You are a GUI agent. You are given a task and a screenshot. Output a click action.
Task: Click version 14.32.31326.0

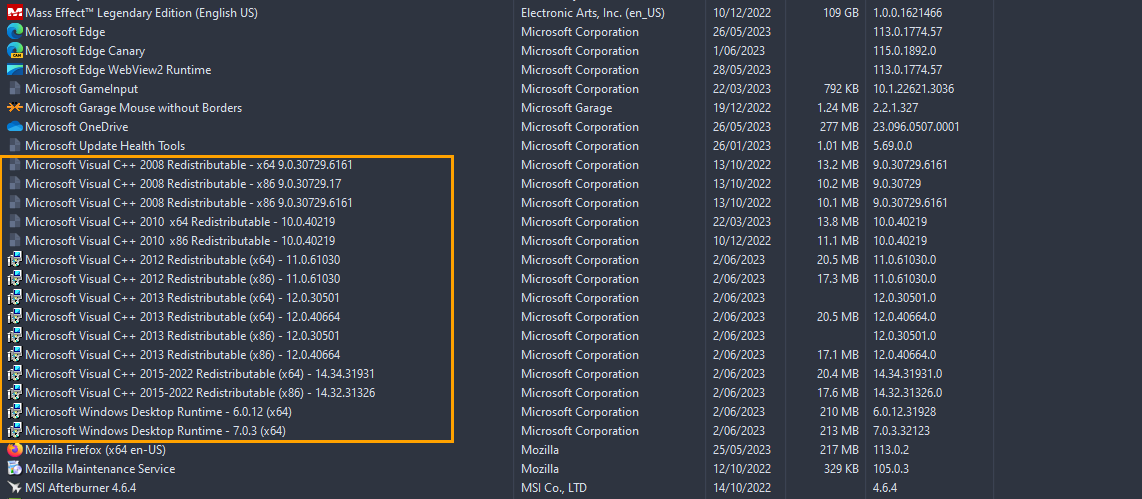pyautogui.click(x=907, y=393)
